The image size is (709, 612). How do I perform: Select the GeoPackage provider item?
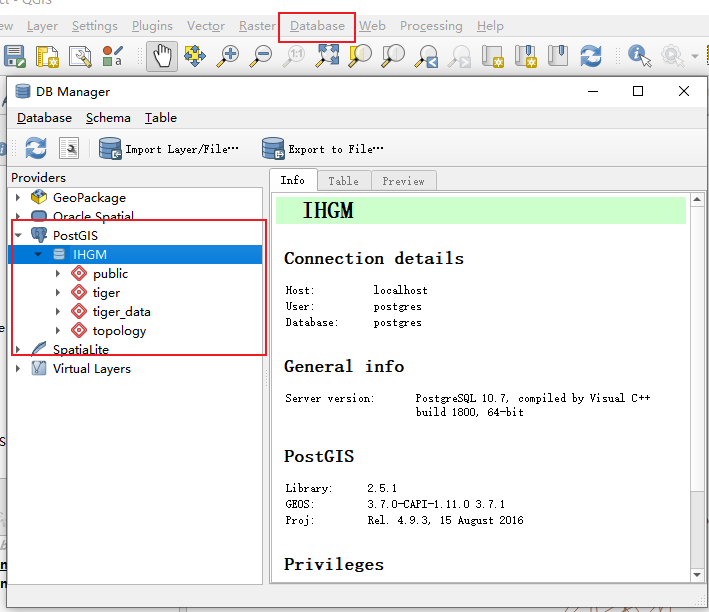(89, 198)
